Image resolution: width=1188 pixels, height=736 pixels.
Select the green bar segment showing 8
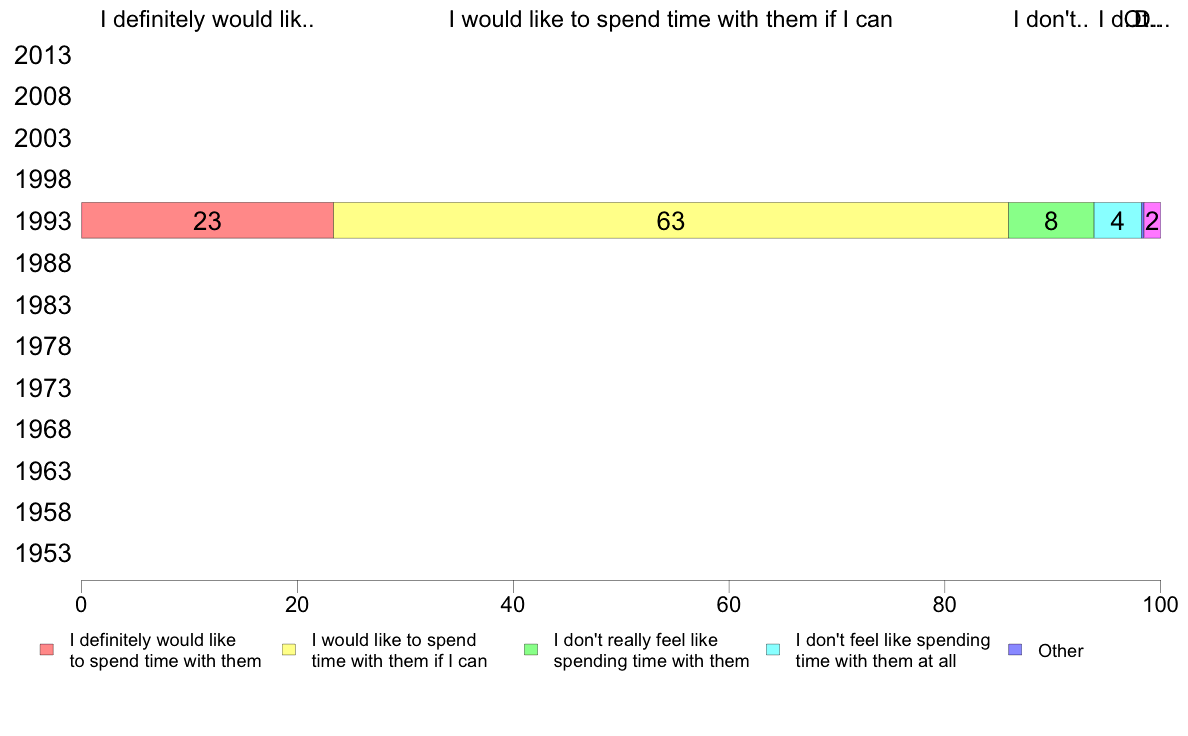pyautogui.click(x=1051, y=221)
